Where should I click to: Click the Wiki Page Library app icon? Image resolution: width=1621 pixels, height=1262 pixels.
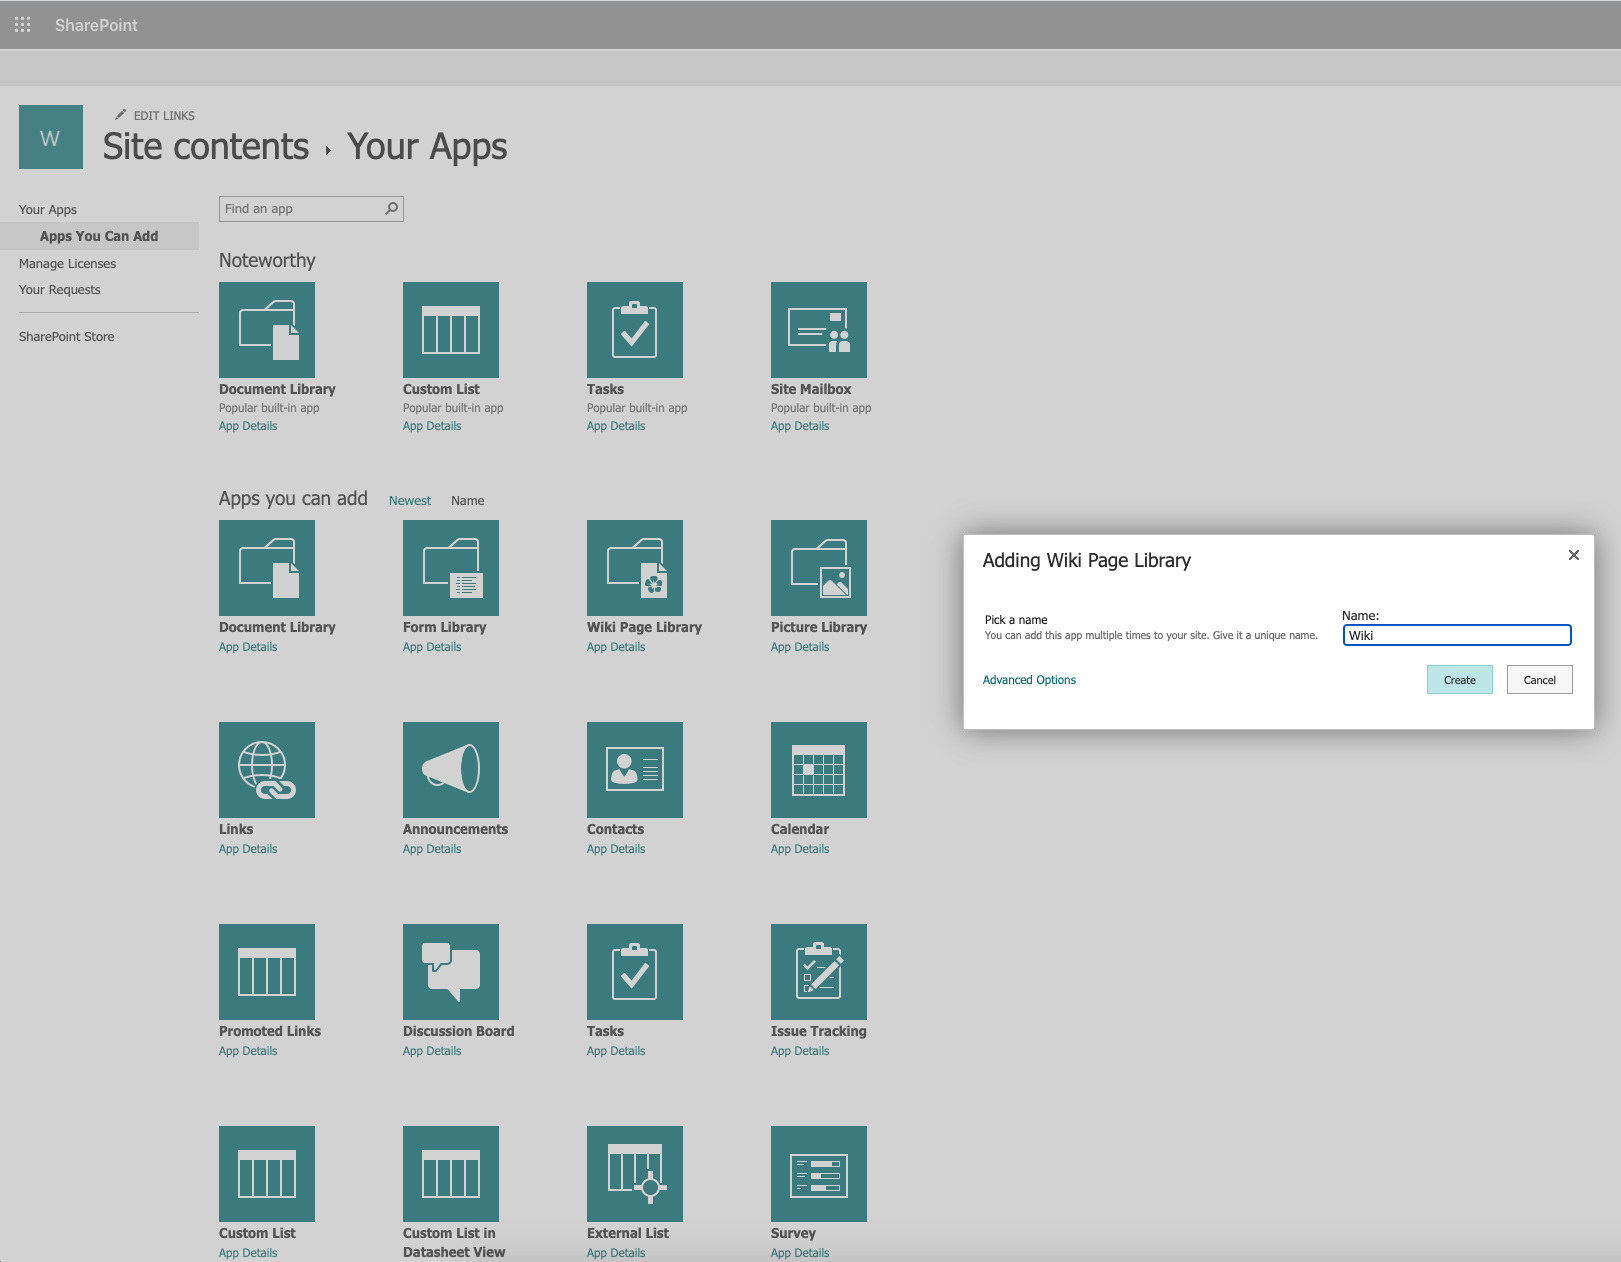point(634,568)
